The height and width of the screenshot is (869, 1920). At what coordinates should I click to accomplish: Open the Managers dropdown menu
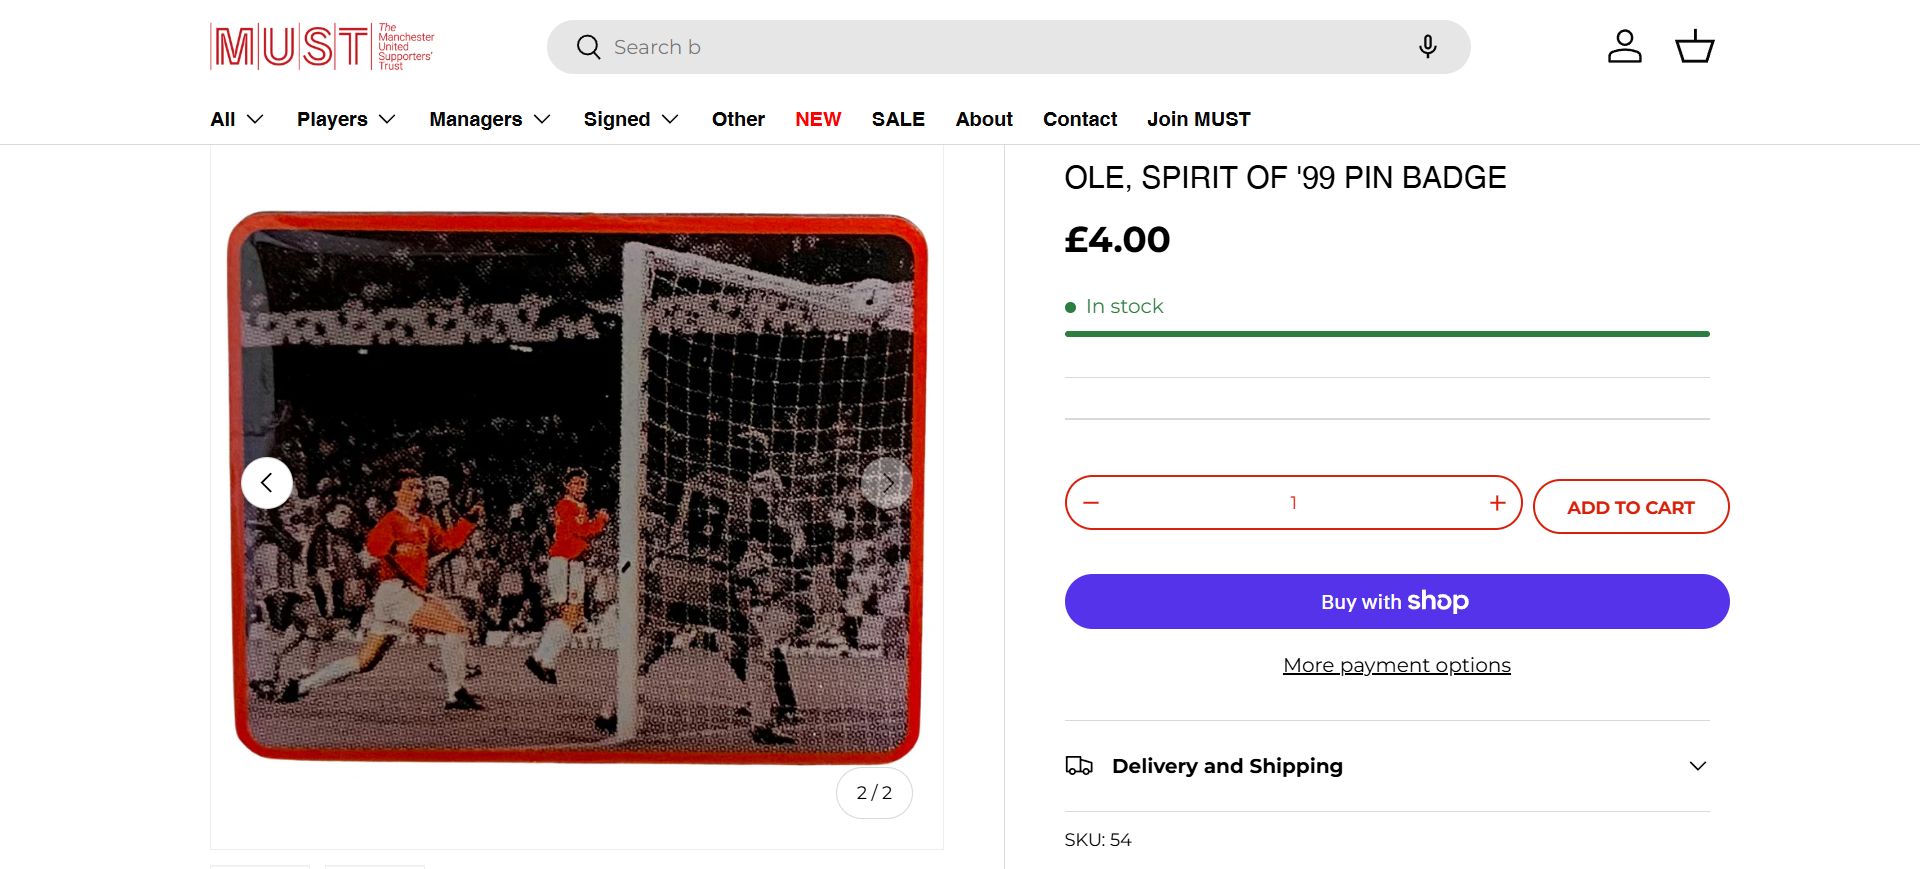click(x=490, y=119)
